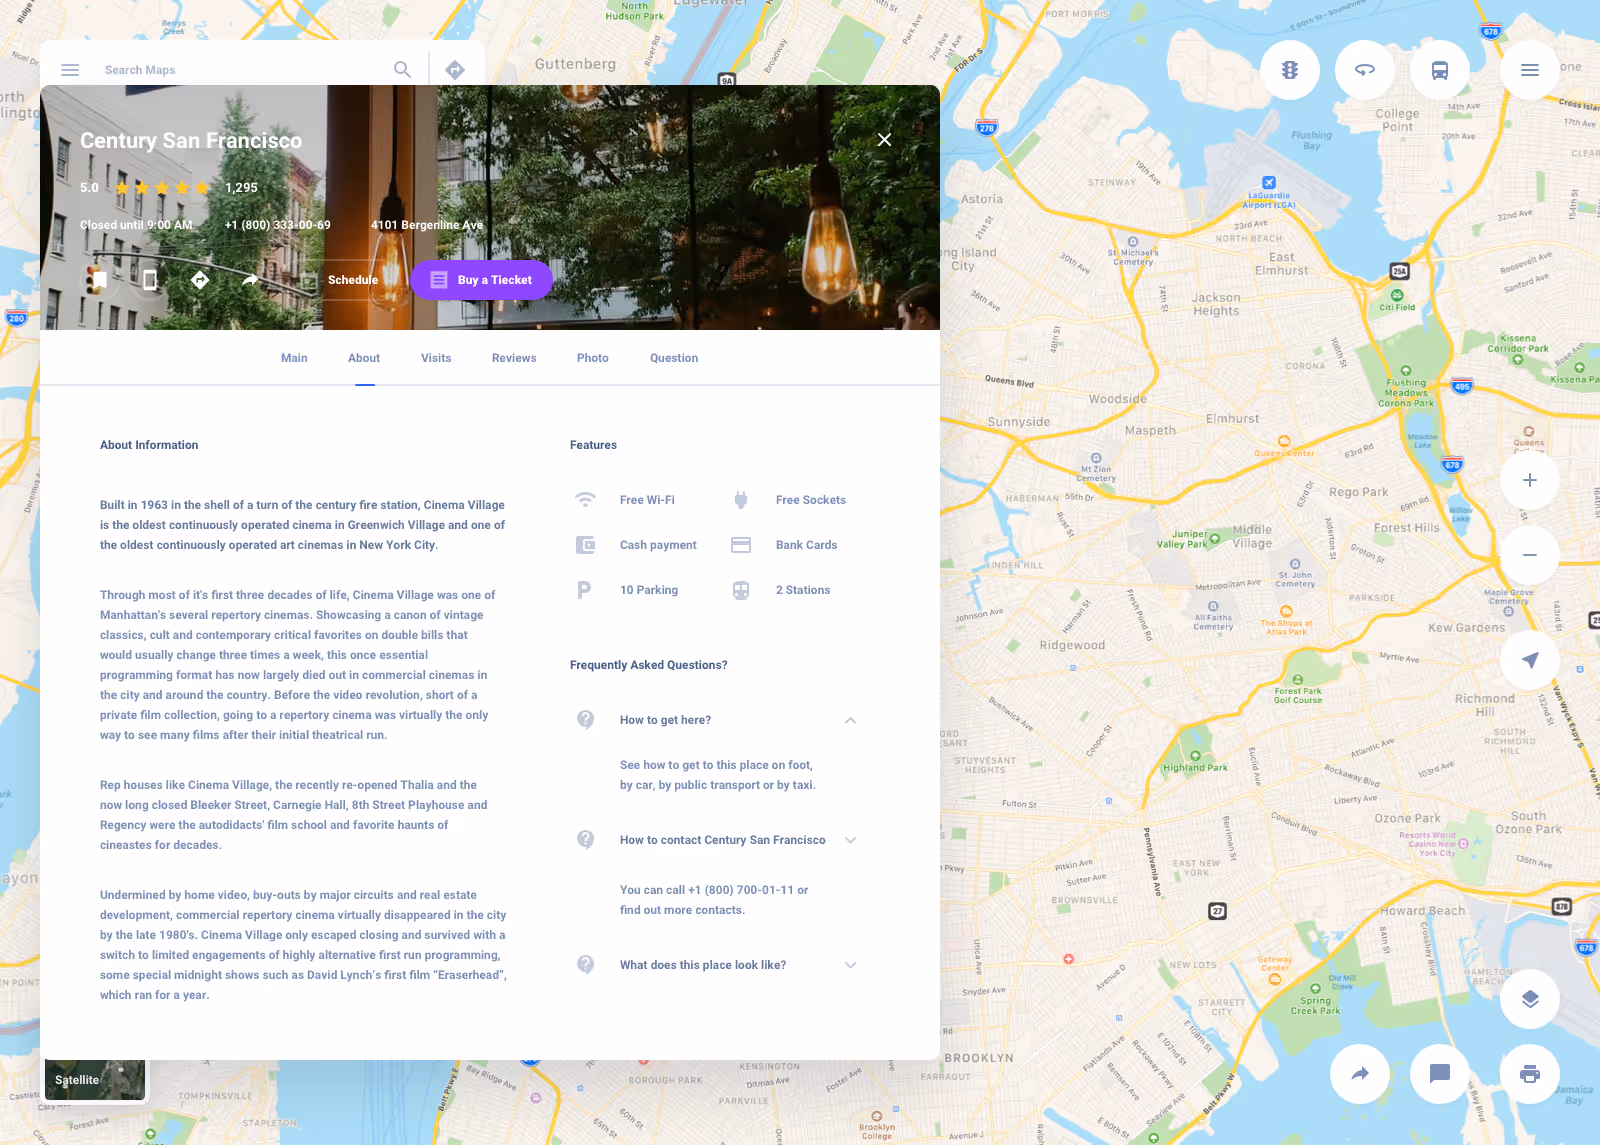Expand 'How to contact Century San Francisco'
This screenshot has height=1145, width=1600.
[850, 840]
